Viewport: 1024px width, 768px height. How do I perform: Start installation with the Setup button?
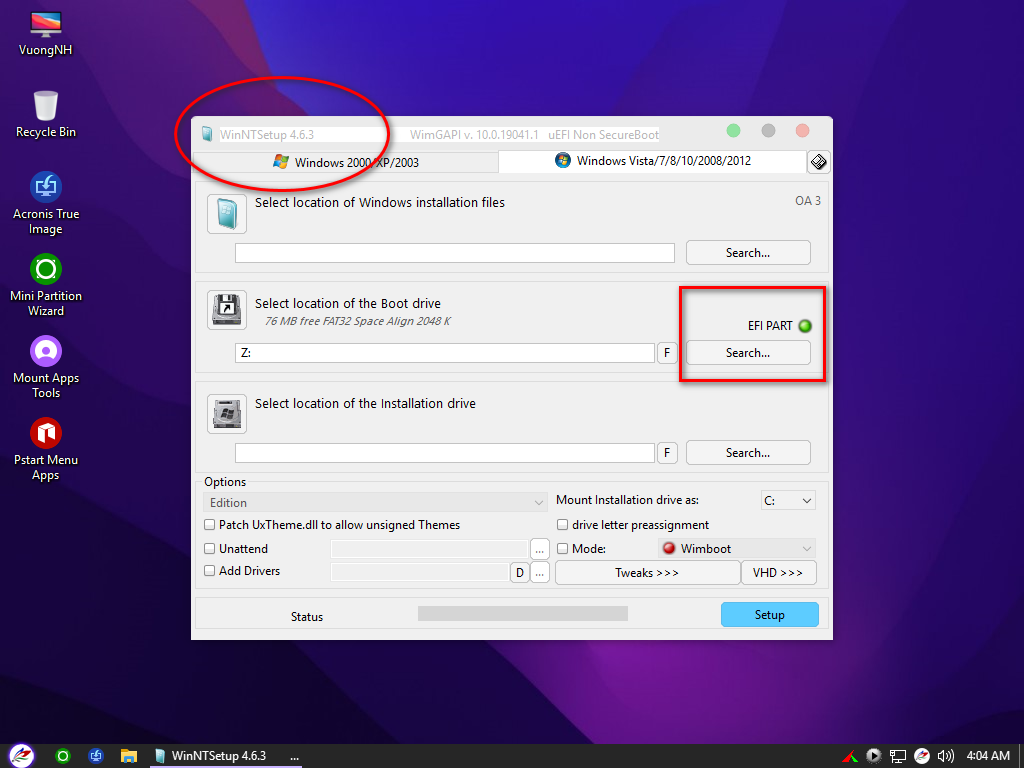[x=769, y=615]
